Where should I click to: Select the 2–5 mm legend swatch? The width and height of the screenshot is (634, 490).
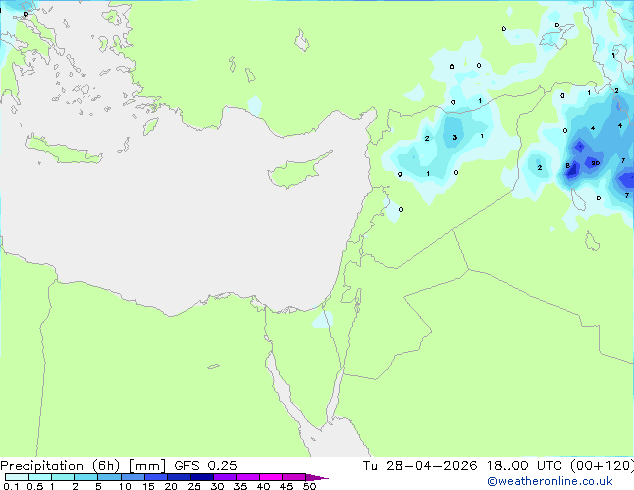coord(86,477)
